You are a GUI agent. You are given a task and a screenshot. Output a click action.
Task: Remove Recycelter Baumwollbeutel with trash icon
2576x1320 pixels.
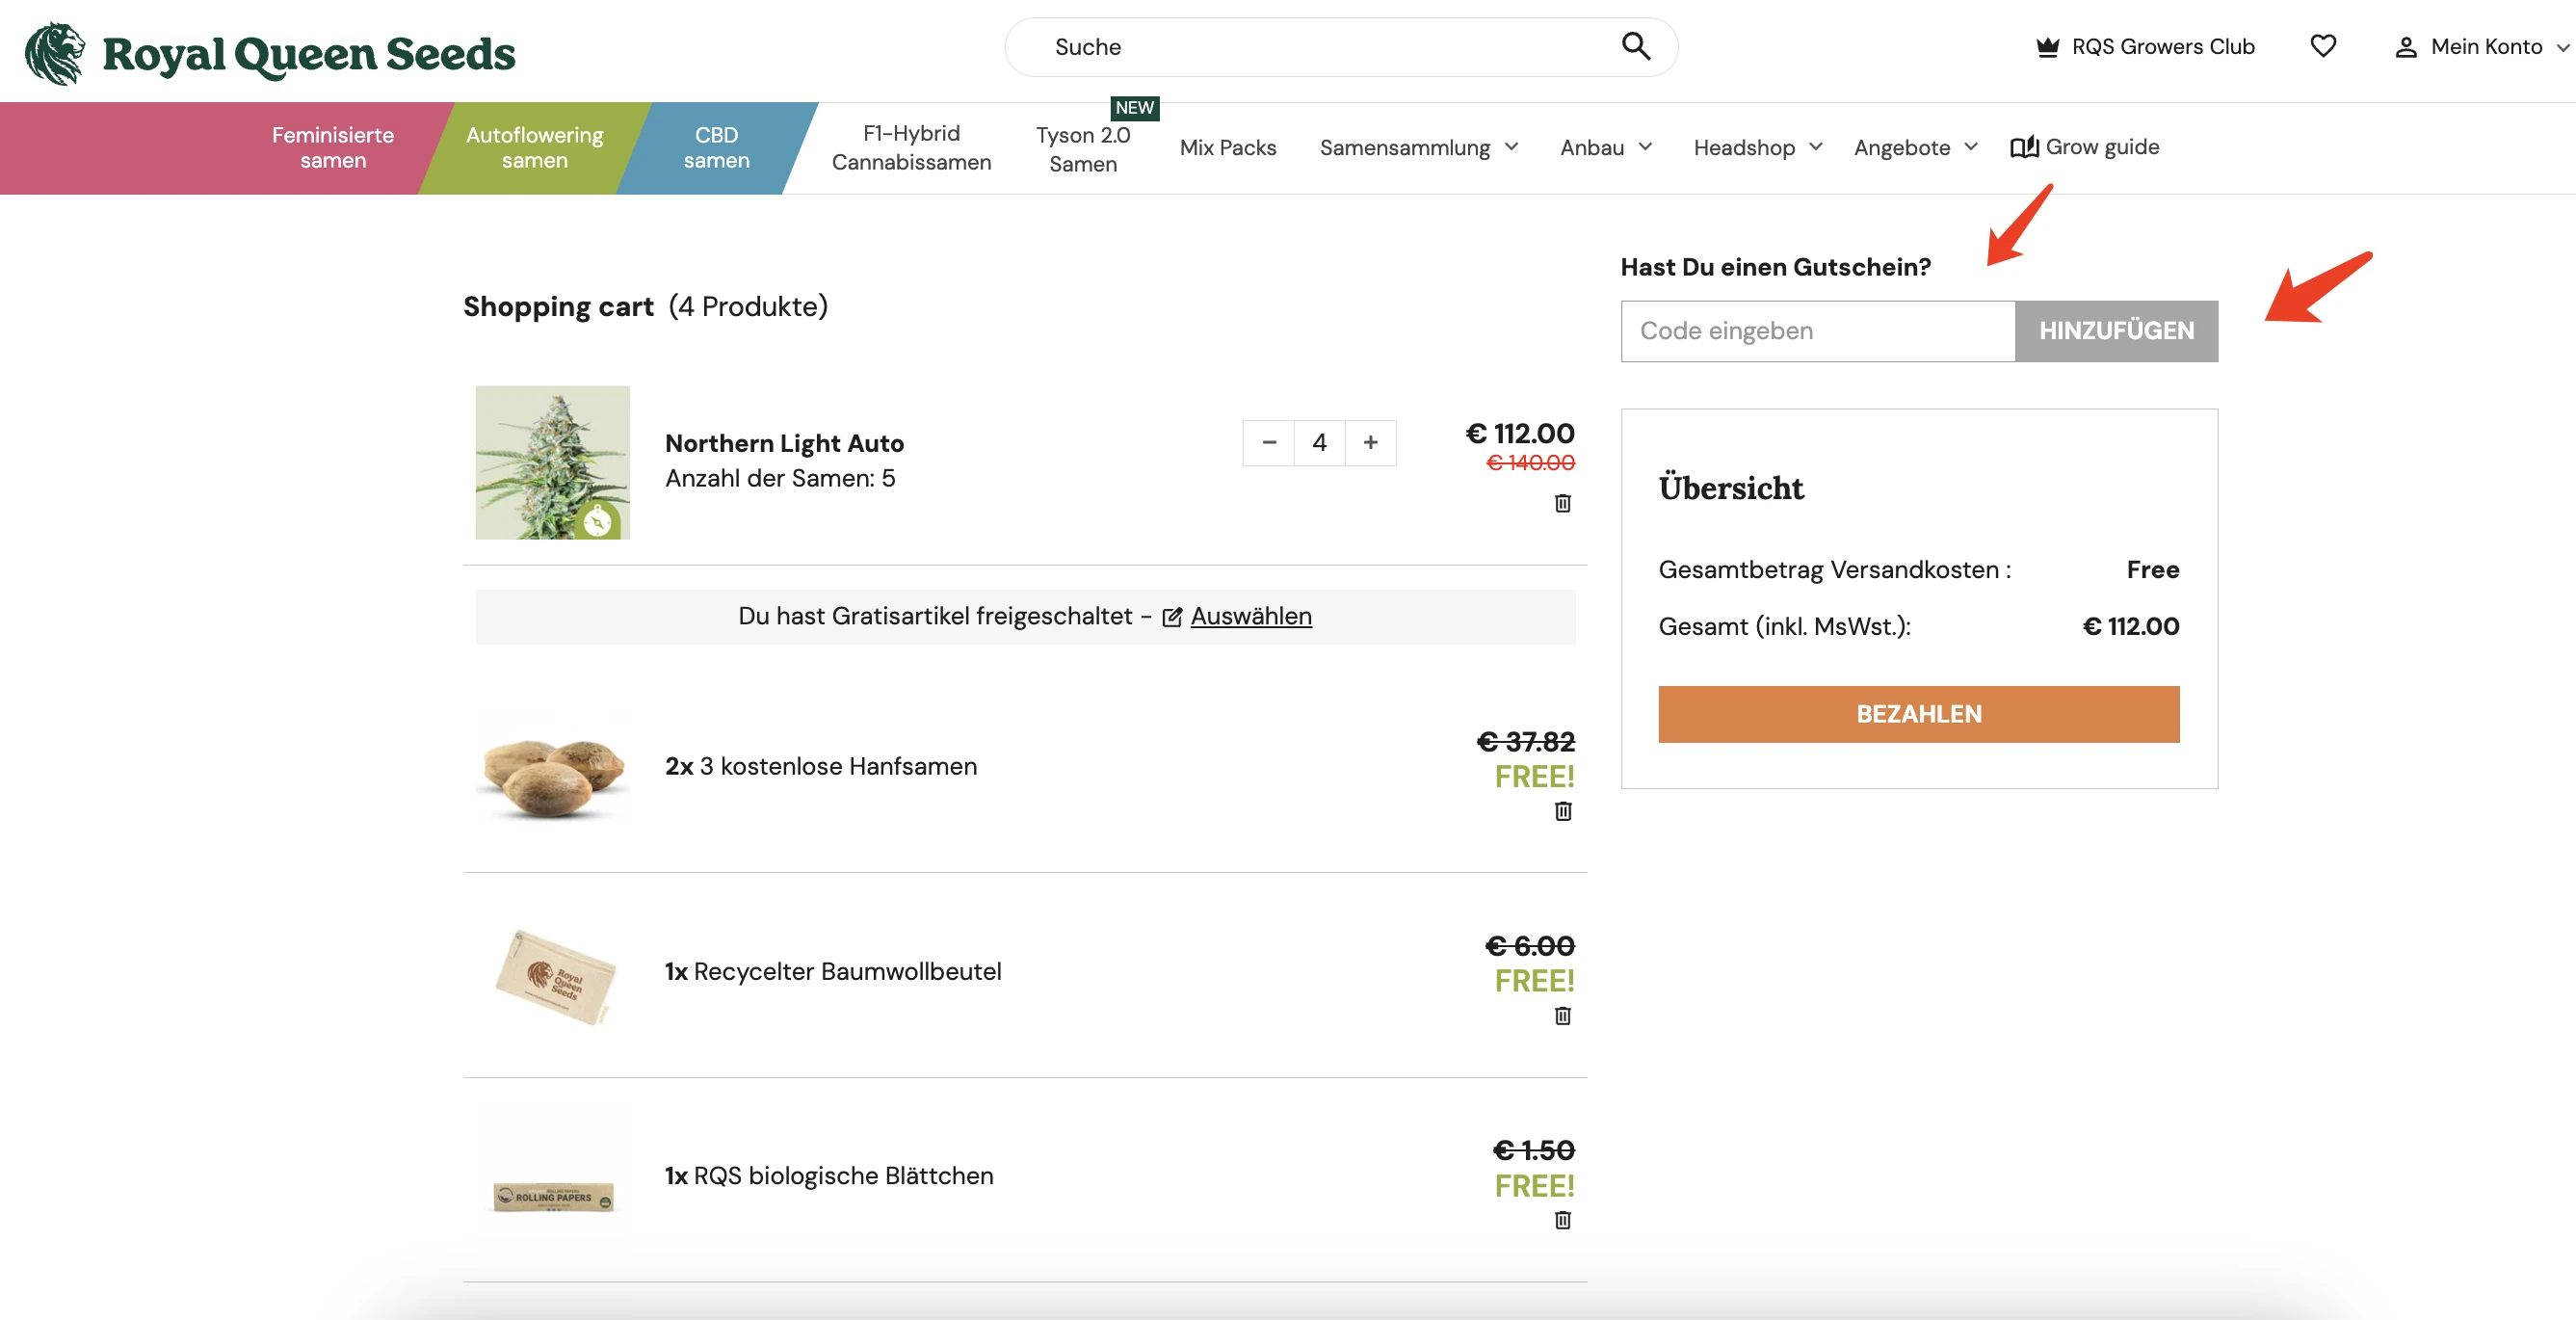coord(1562,1016)
